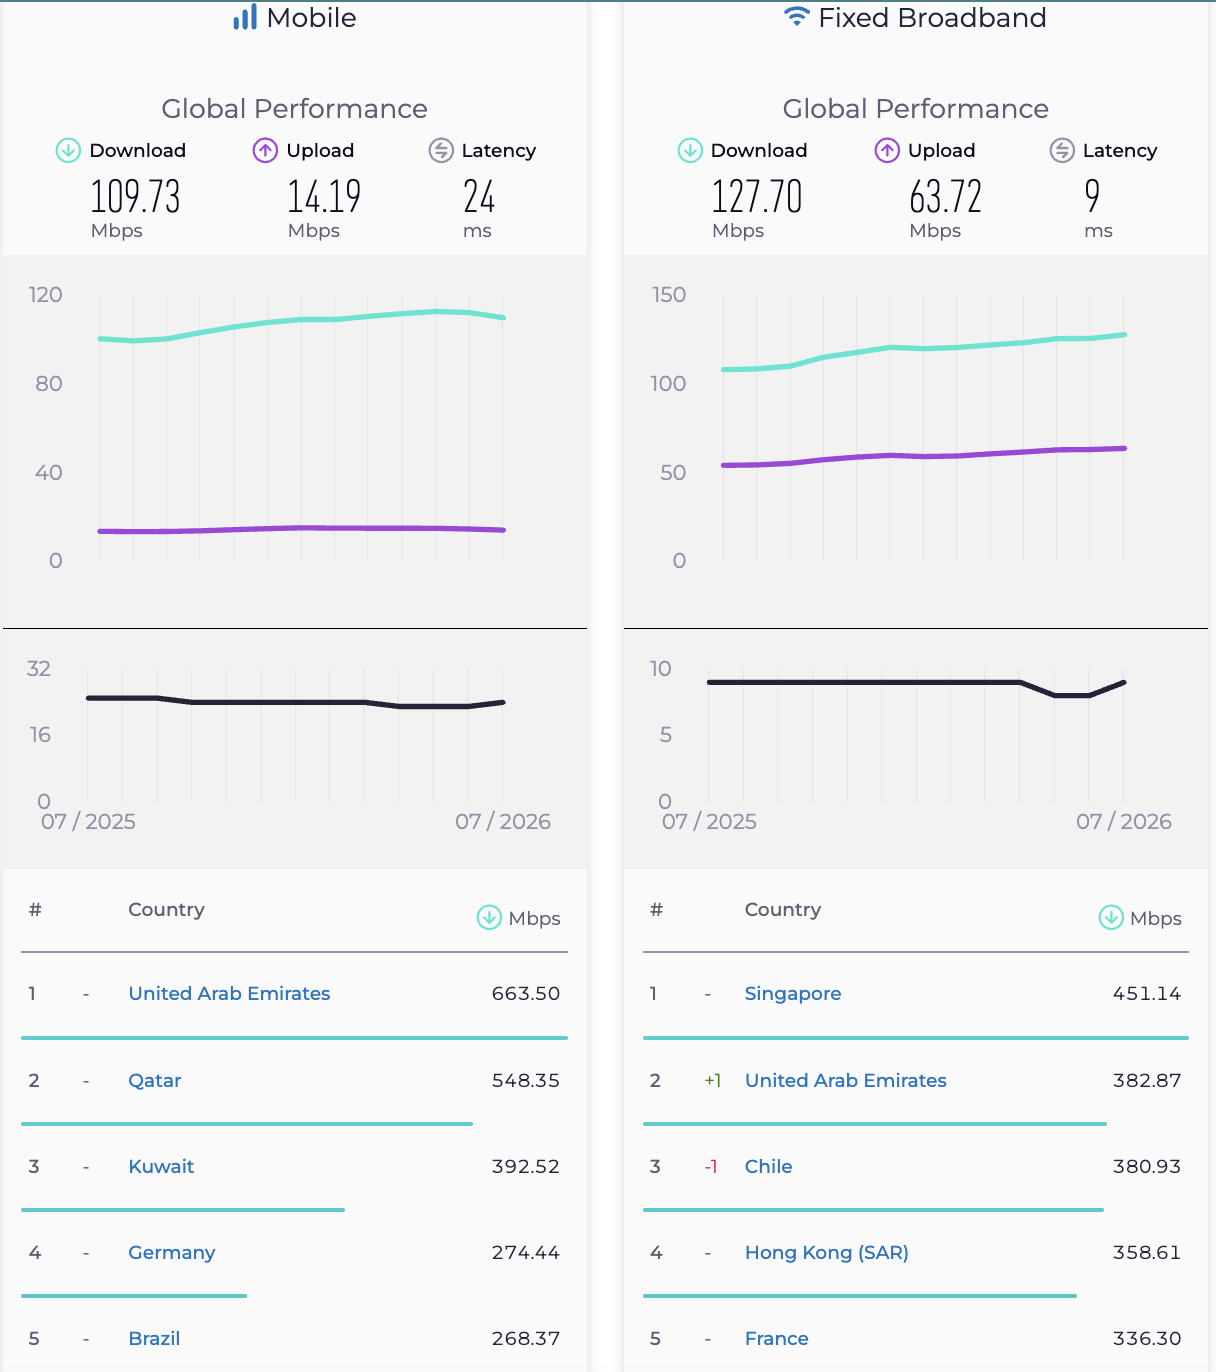Open the Germany country link

[x=172, y=1252]
